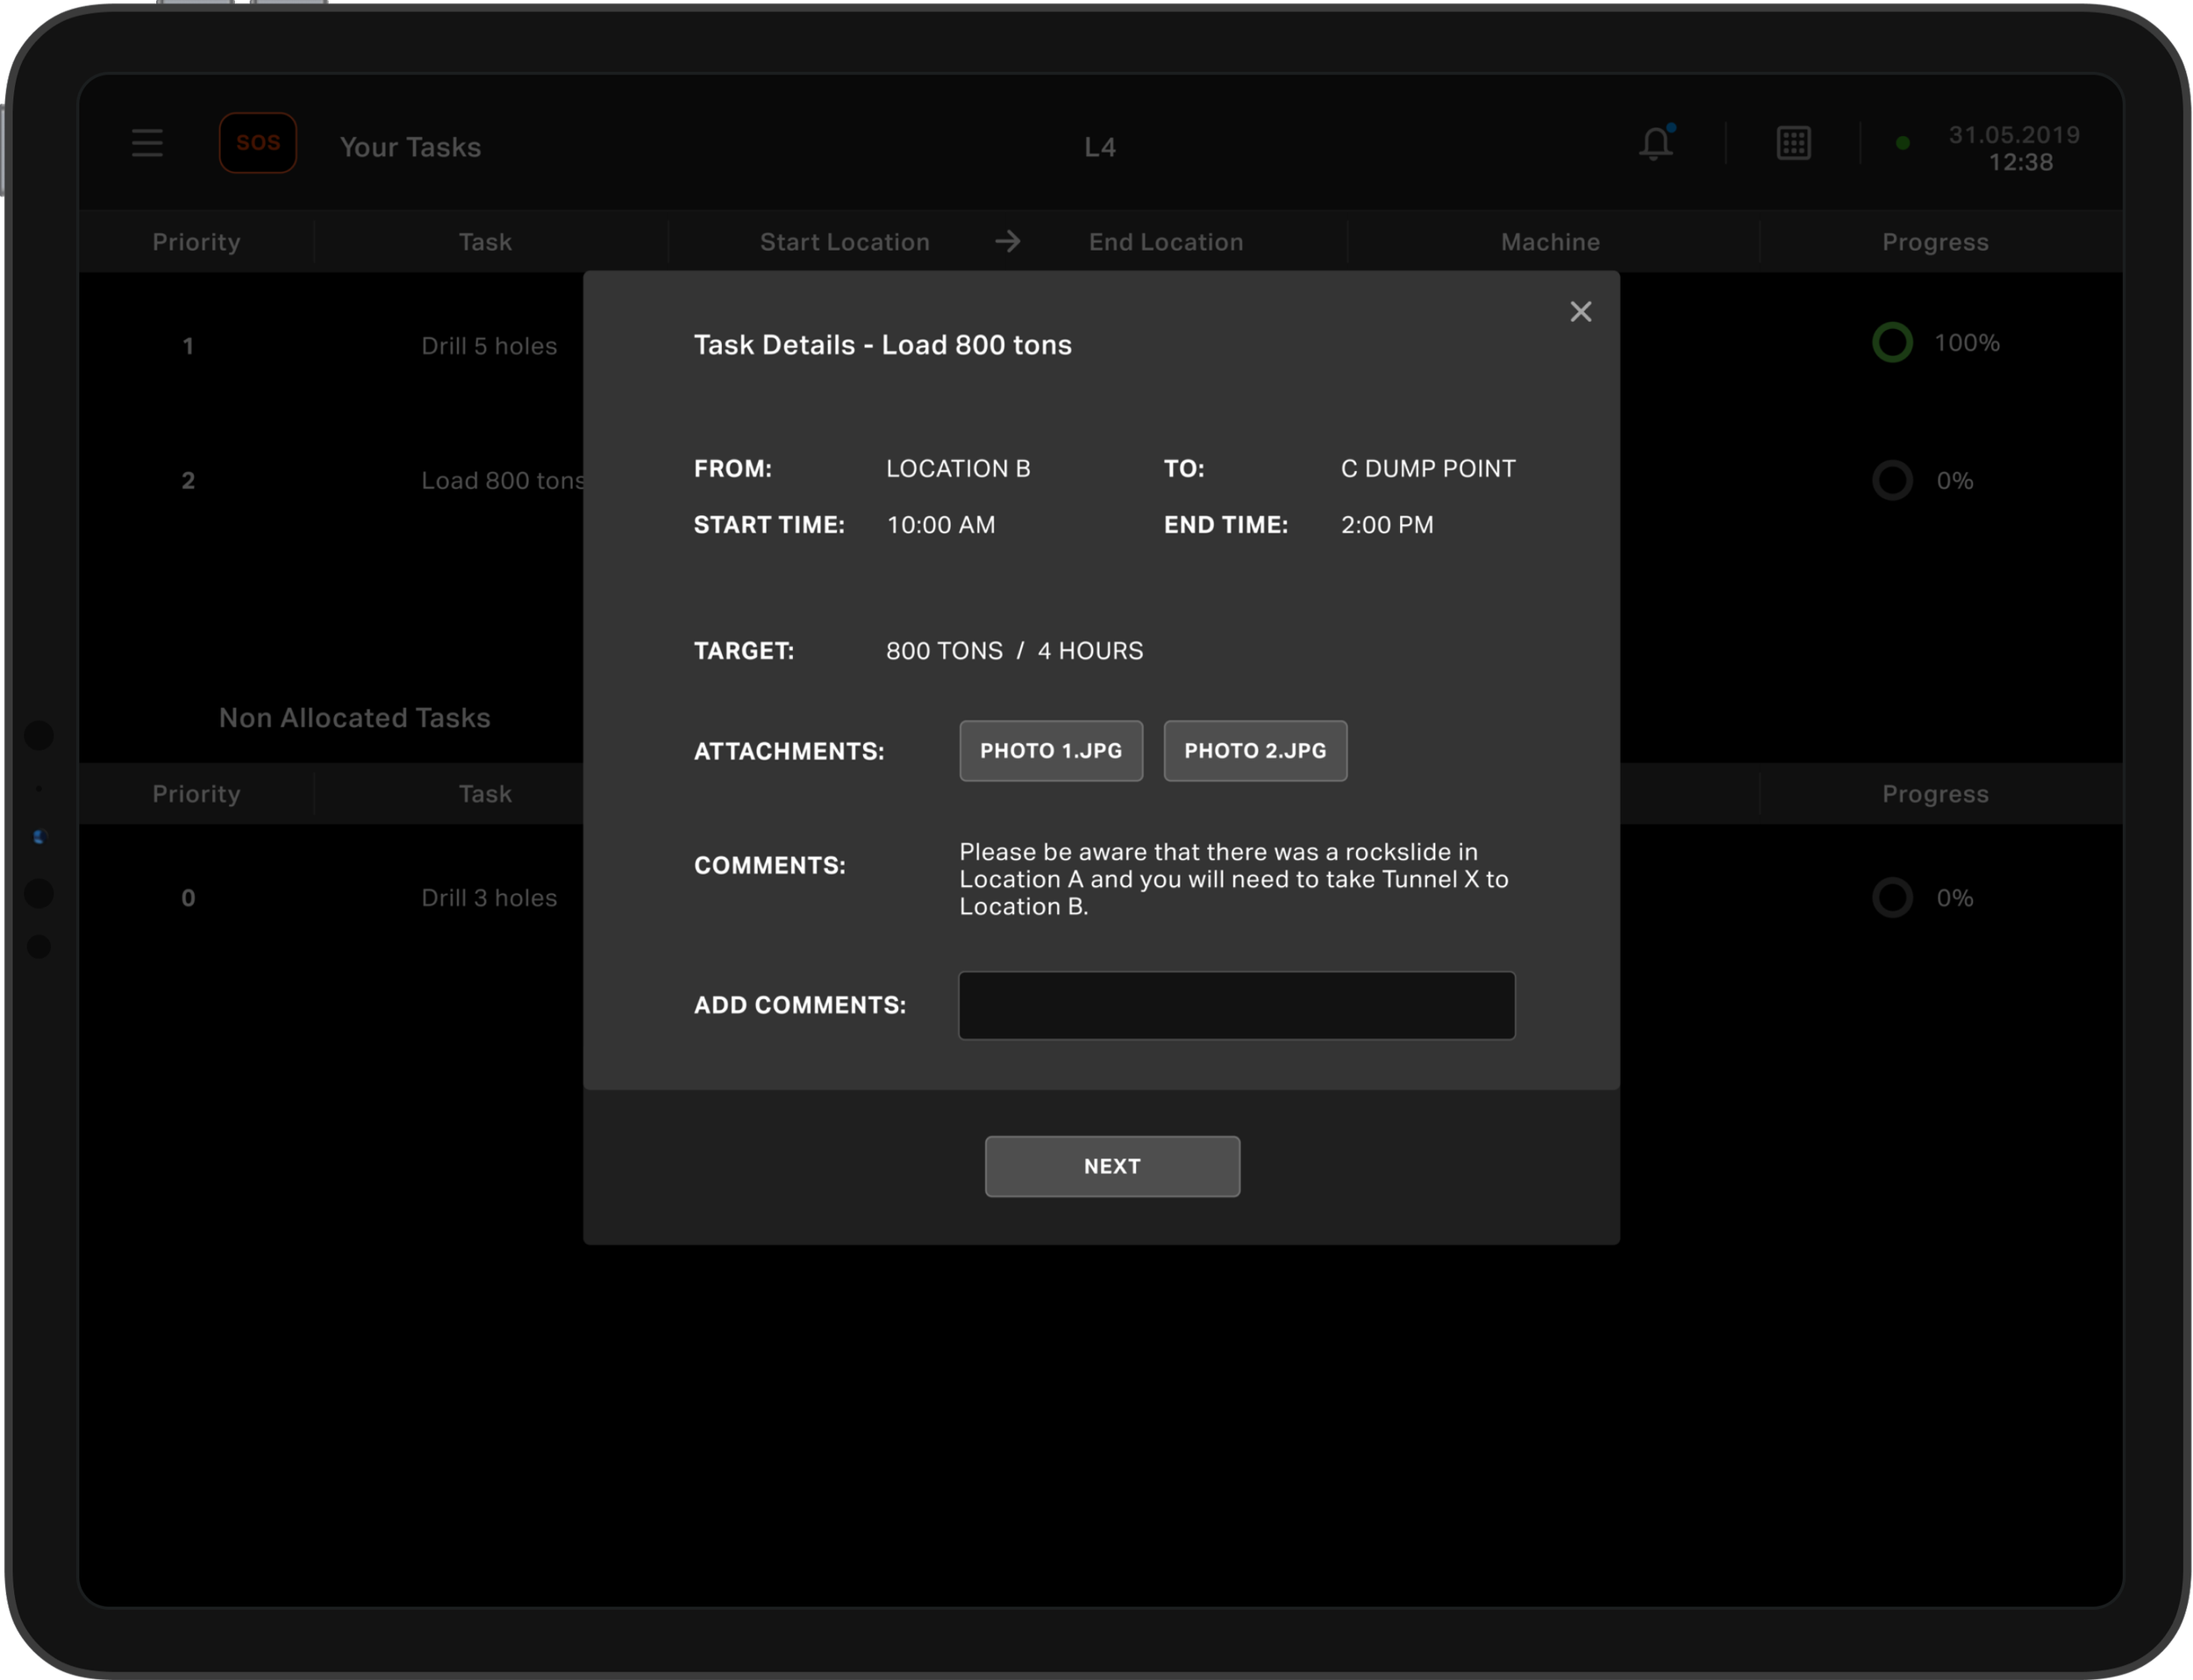Click the Priority column header
The image size is (2193, 1680).
(x=196, y=242)
